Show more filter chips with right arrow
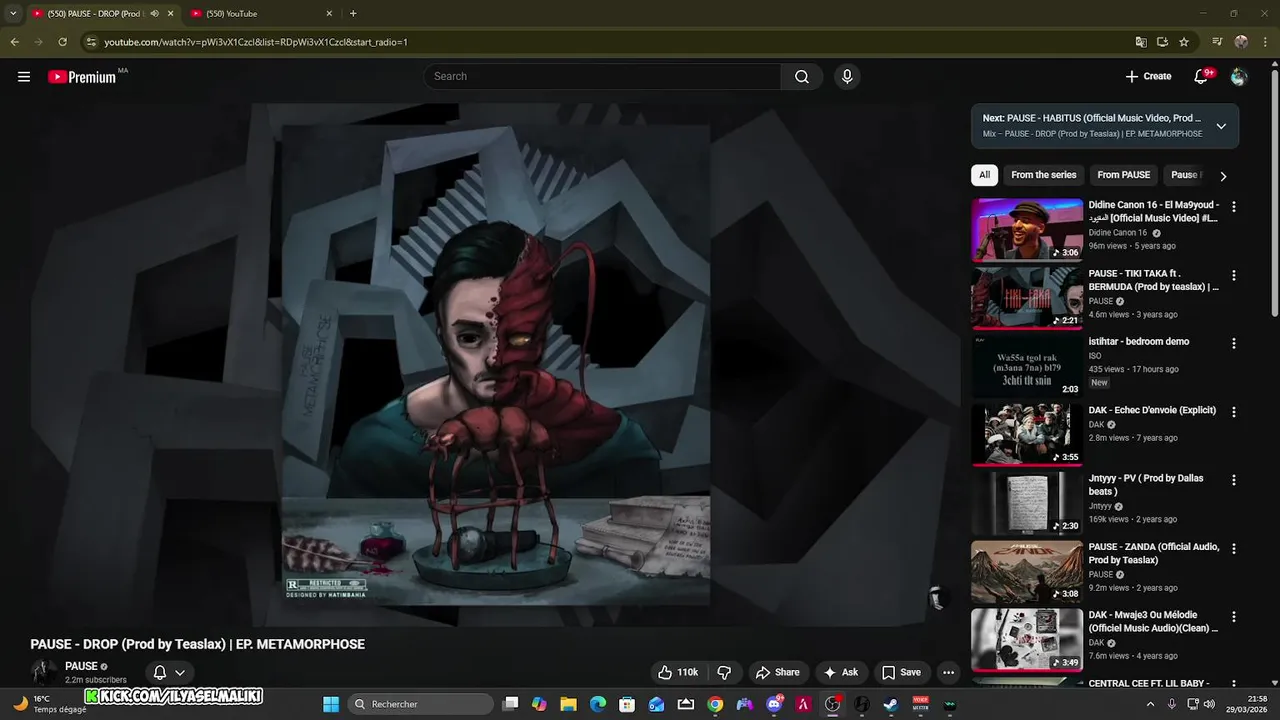Viewport: 1280px width, 720px height. (1222, 176)
